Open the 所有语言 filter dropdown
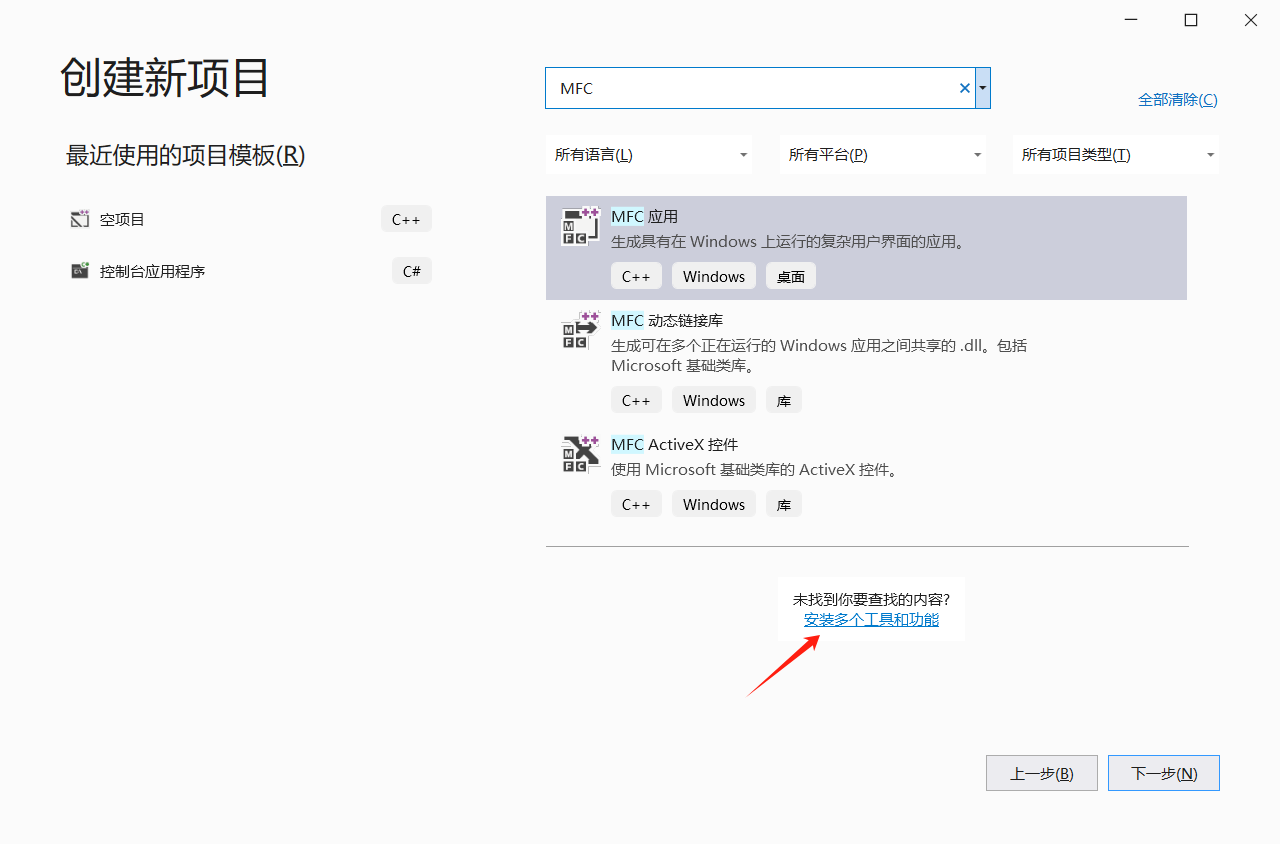The width and height of the screenshot is (1280, 844). (649, 155)
